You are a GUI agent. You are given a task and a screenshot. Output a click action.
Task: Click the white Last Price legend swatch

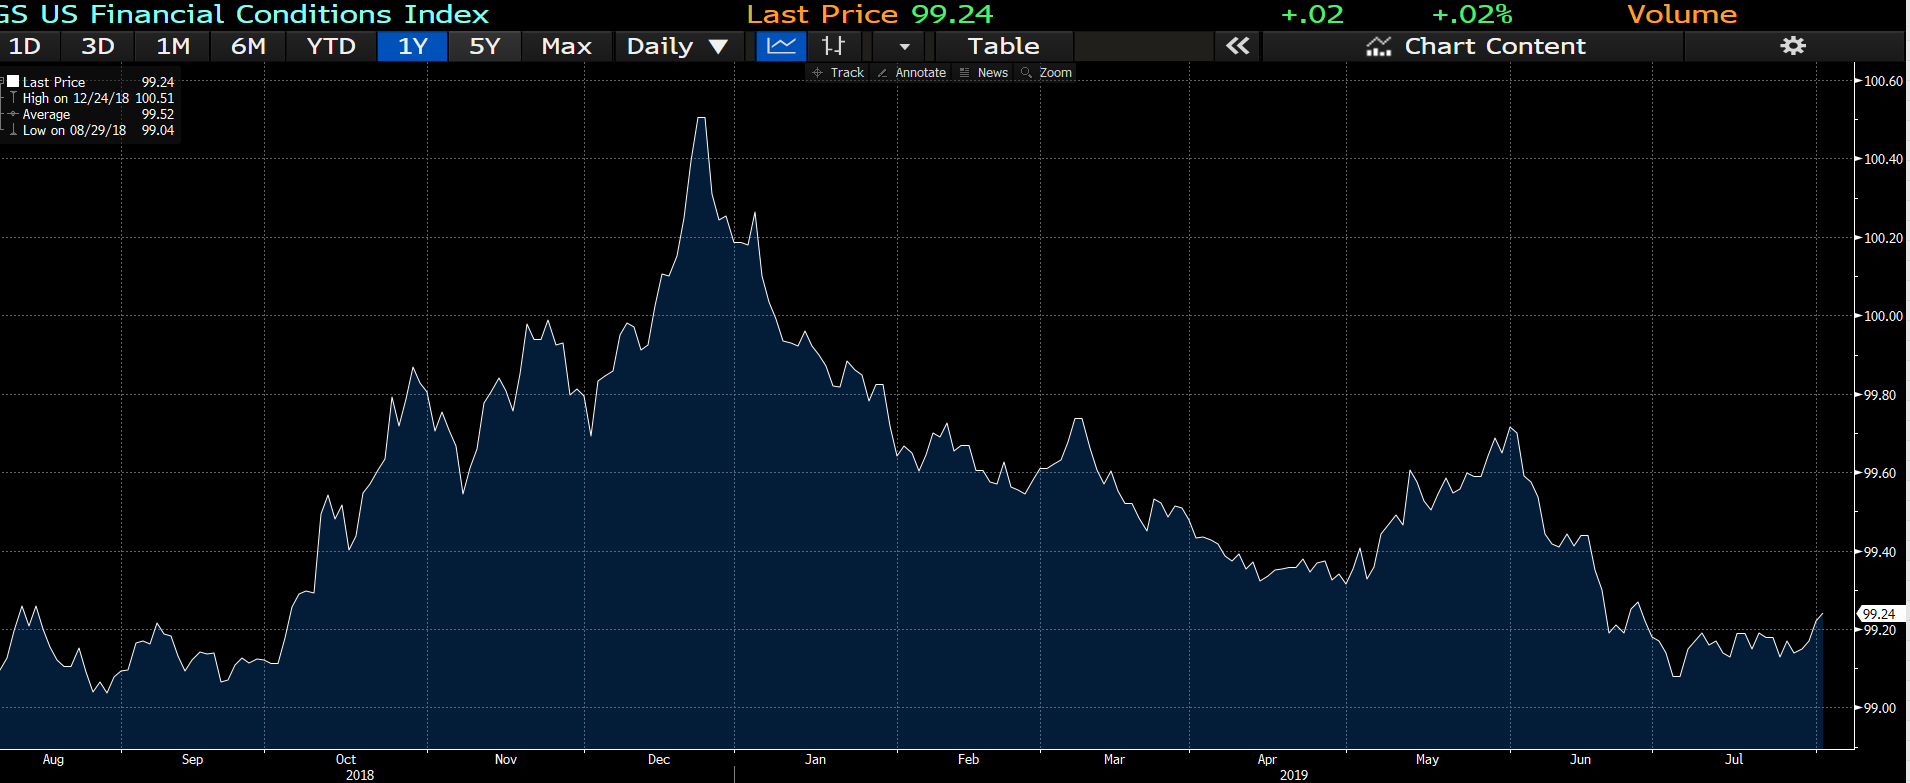click(13, 81)
